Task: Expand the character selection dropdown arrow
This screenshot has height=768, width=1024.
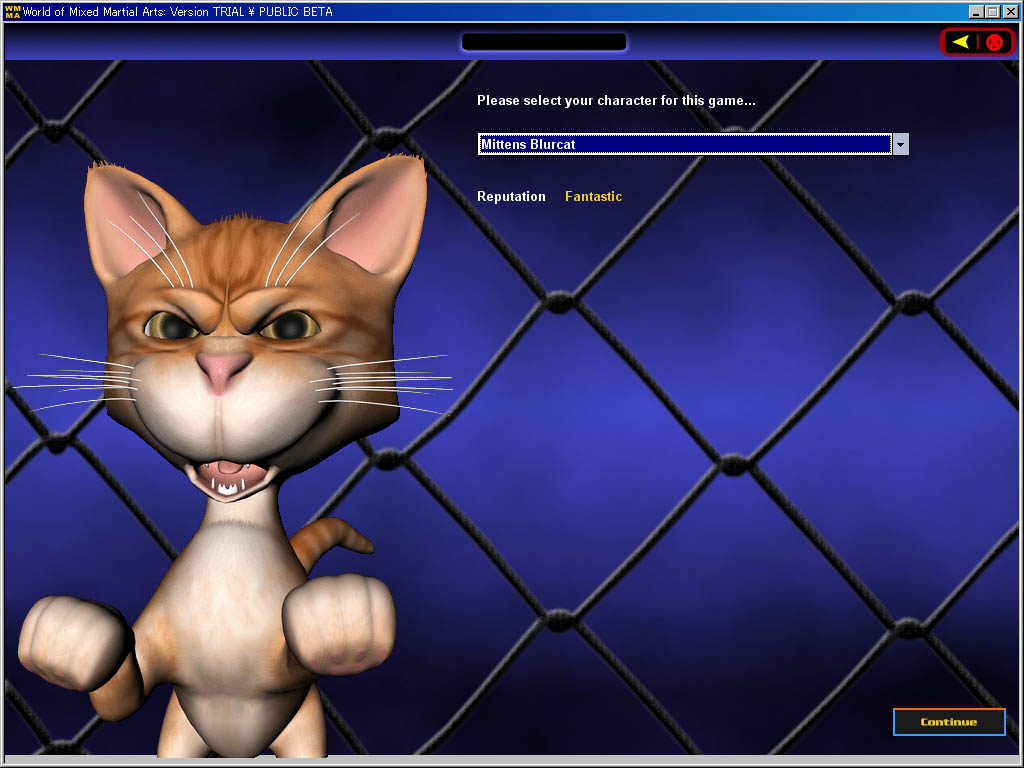Action: 900,144
